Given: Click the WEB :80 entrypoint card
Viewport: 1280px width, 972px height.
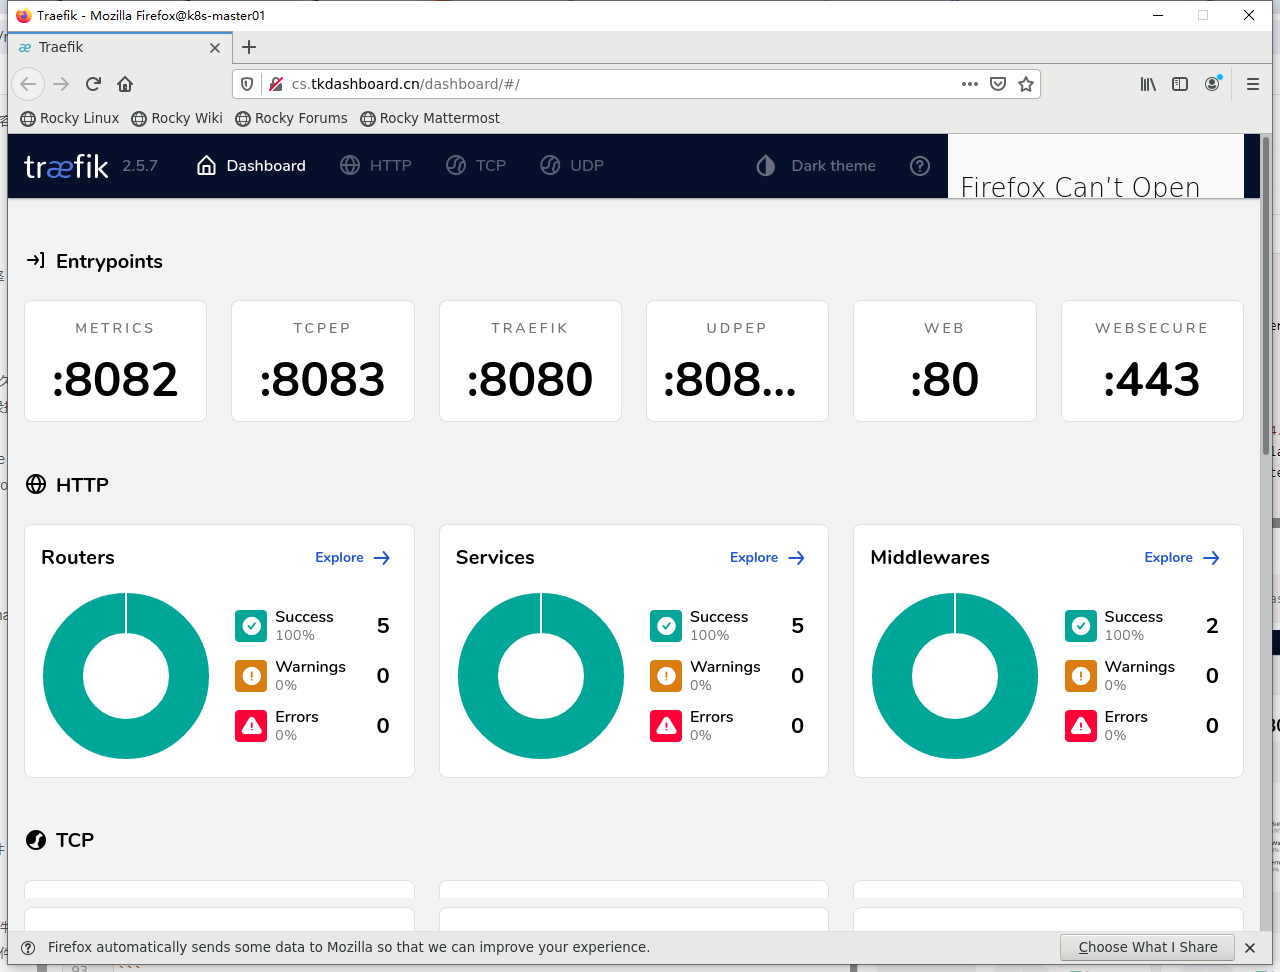Looking at the screenshot, I should click(944, 361).
